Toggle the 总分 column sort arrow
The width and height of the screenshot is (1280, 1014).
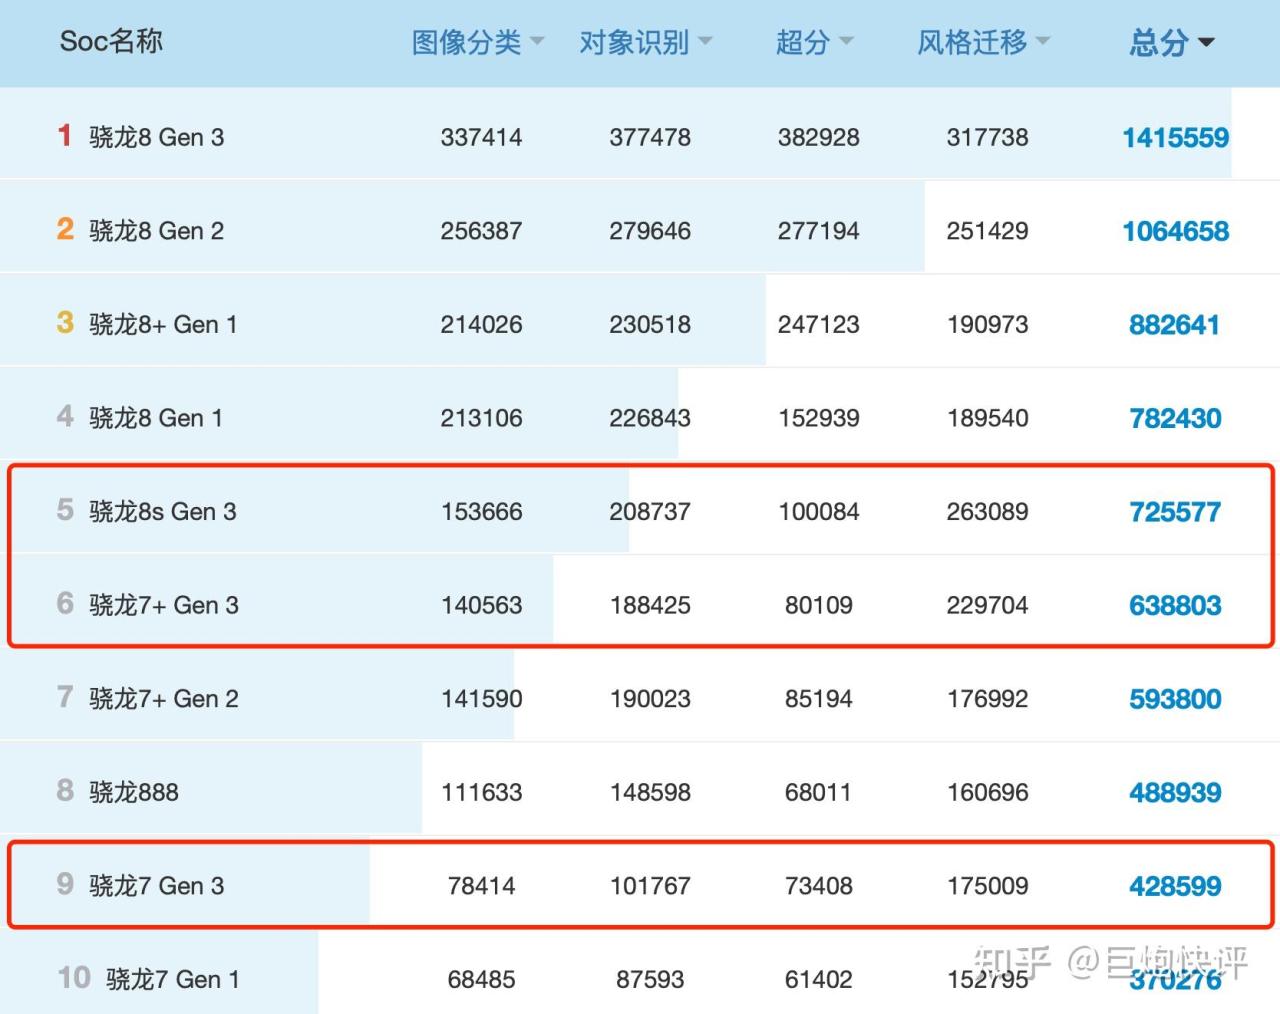[1206, 42]
